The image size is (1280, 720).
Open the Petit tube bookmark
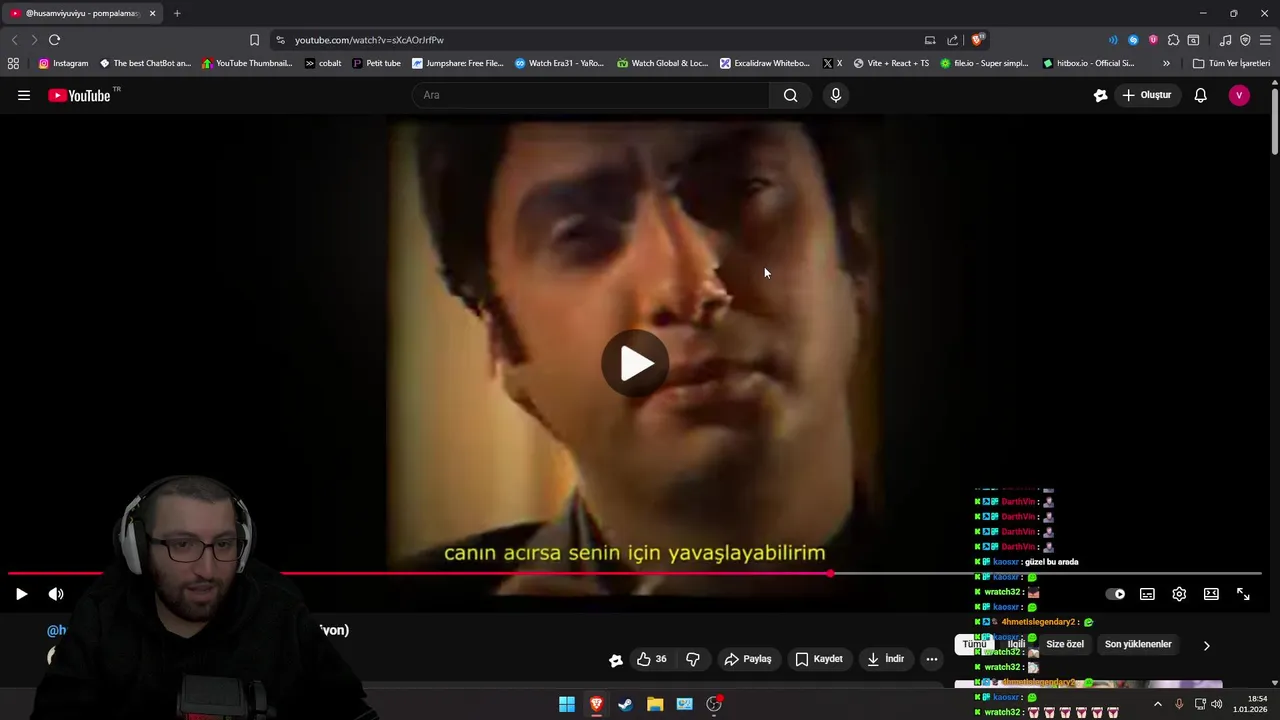376,63
